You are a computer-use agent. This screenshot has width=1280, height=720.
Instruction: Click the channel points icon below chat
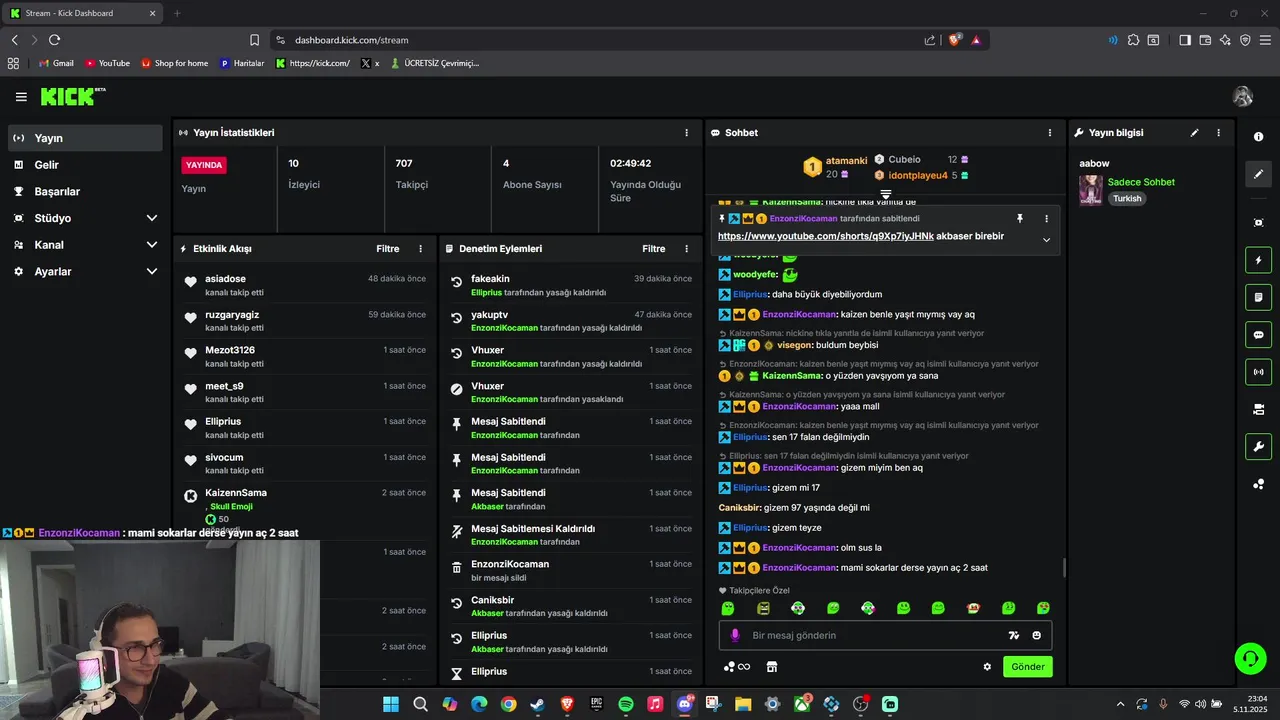pyautogui.click(x=737, y=667)
